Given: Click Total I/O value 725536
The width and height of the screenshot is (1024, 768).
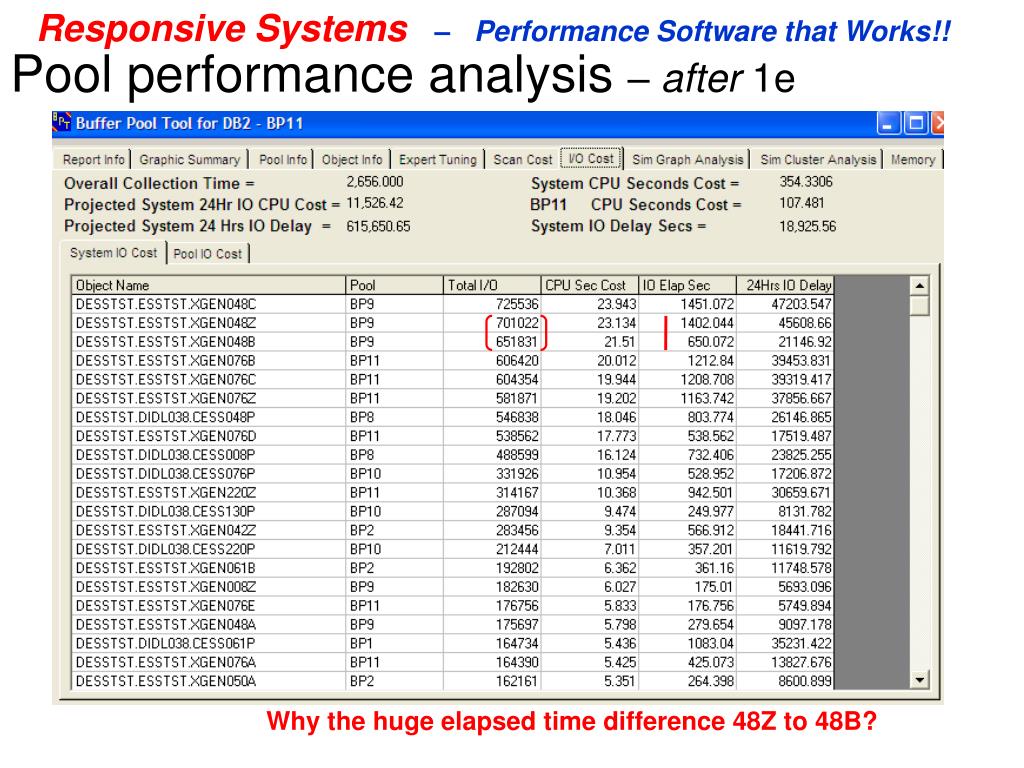Looking at the screenshot, I should click(x=517, y=304).
